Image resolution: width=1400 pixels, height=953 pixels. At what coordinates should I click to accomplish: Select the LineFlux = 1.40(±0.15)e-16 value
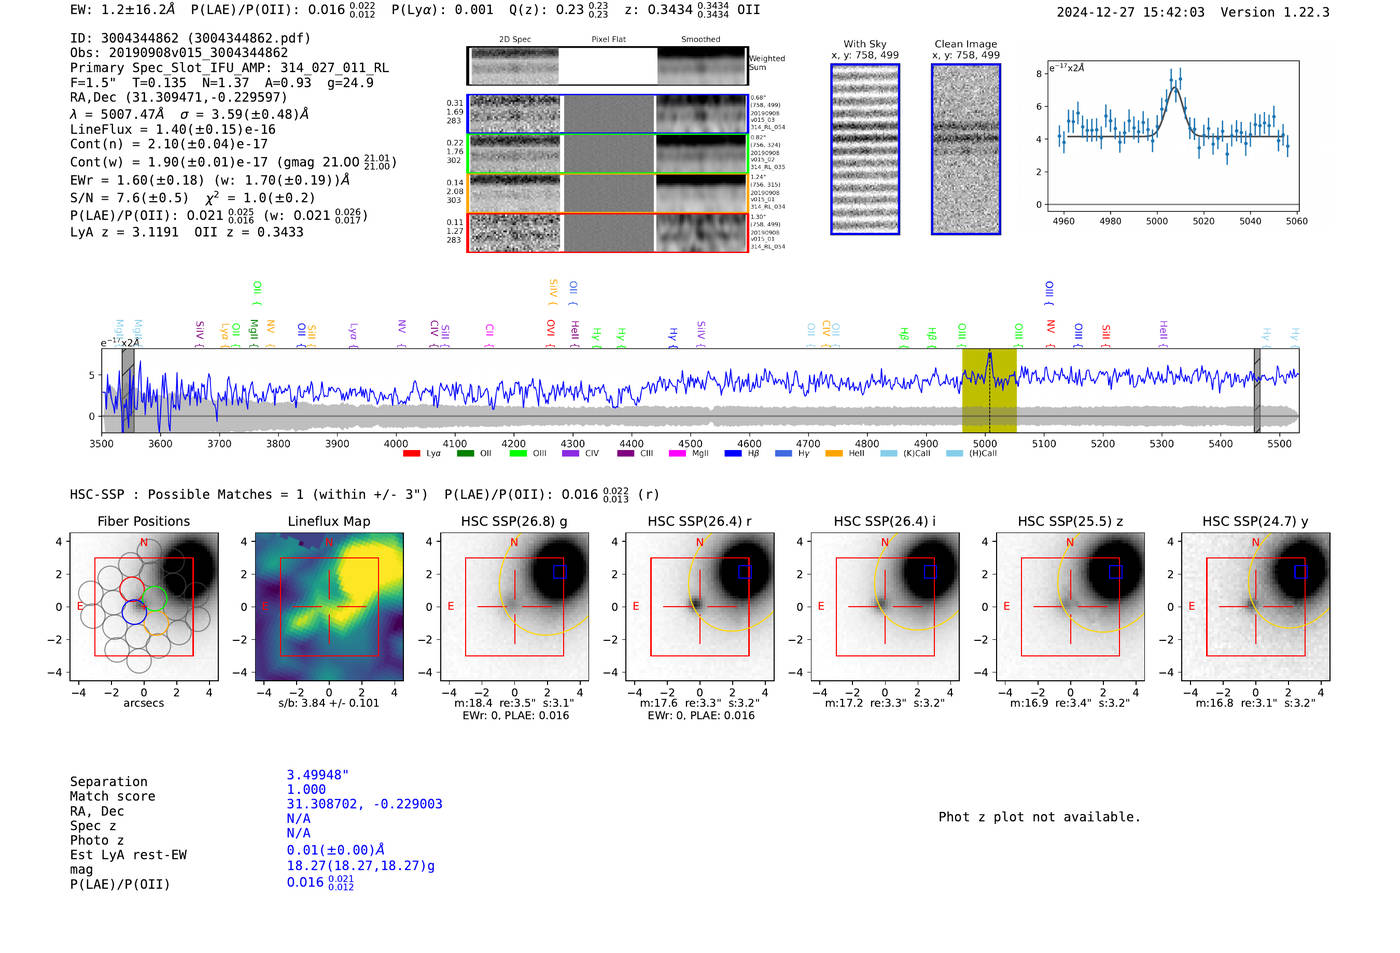173,129
